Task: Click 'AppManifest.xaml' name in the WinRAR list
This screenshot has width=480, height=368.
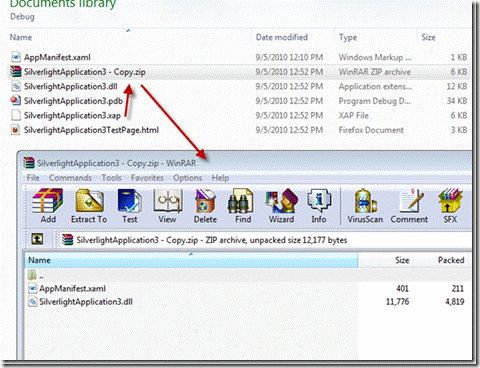Action: [x=72, y=288]
